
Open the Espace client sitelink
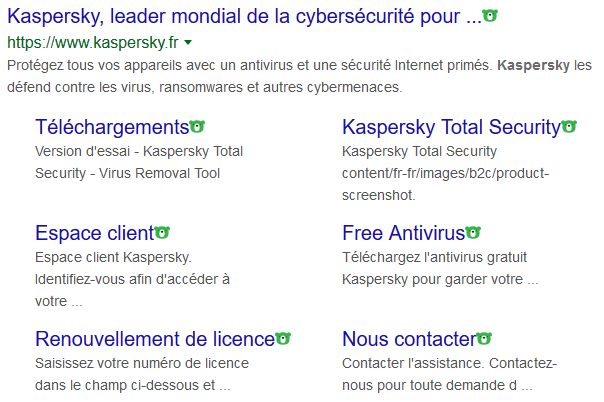point(94,233)
